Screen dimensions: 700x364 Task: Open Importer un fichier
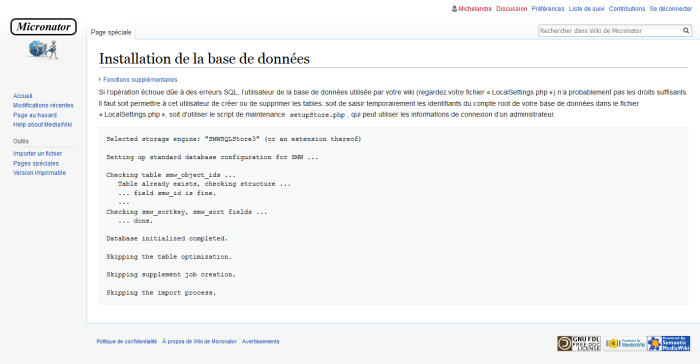pos(38,154)
